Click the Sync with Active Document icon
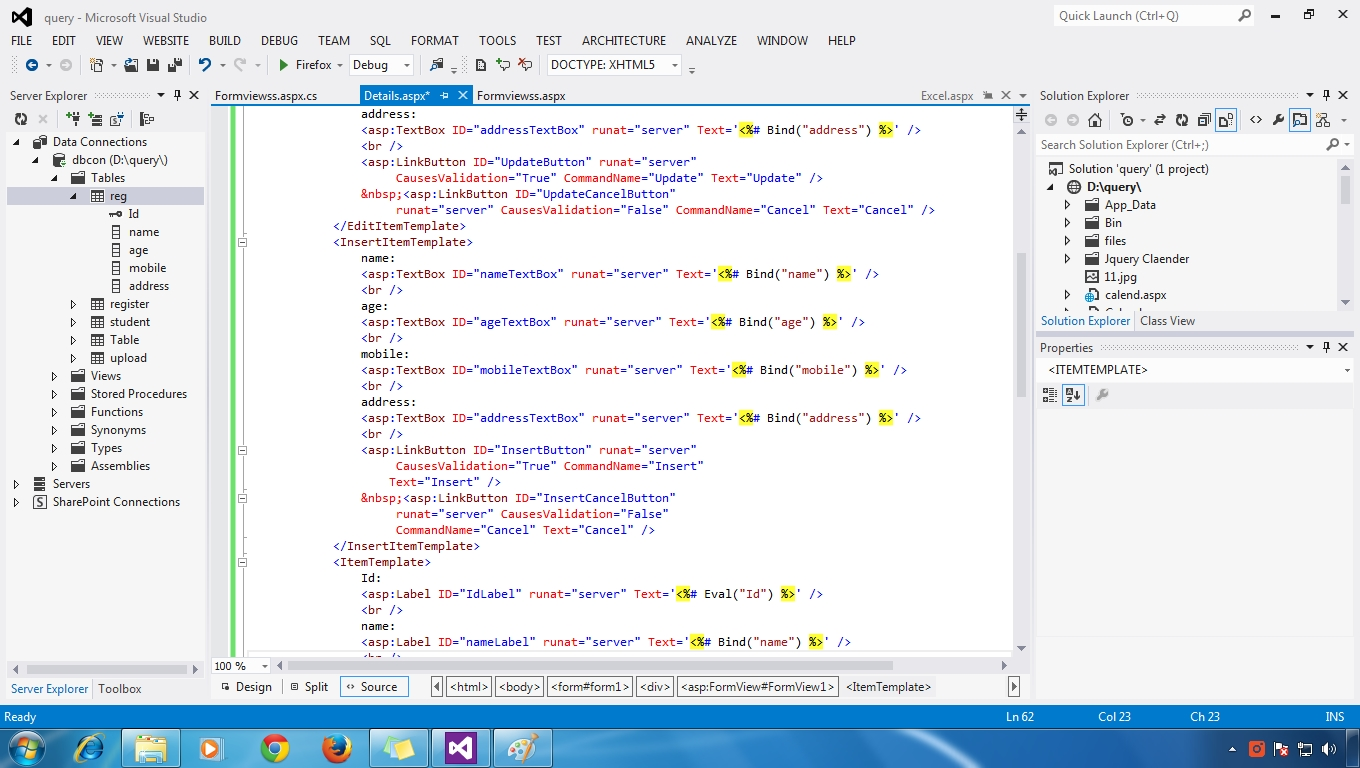Viewport: 1360px width, 768px height. coord(1159,119)
